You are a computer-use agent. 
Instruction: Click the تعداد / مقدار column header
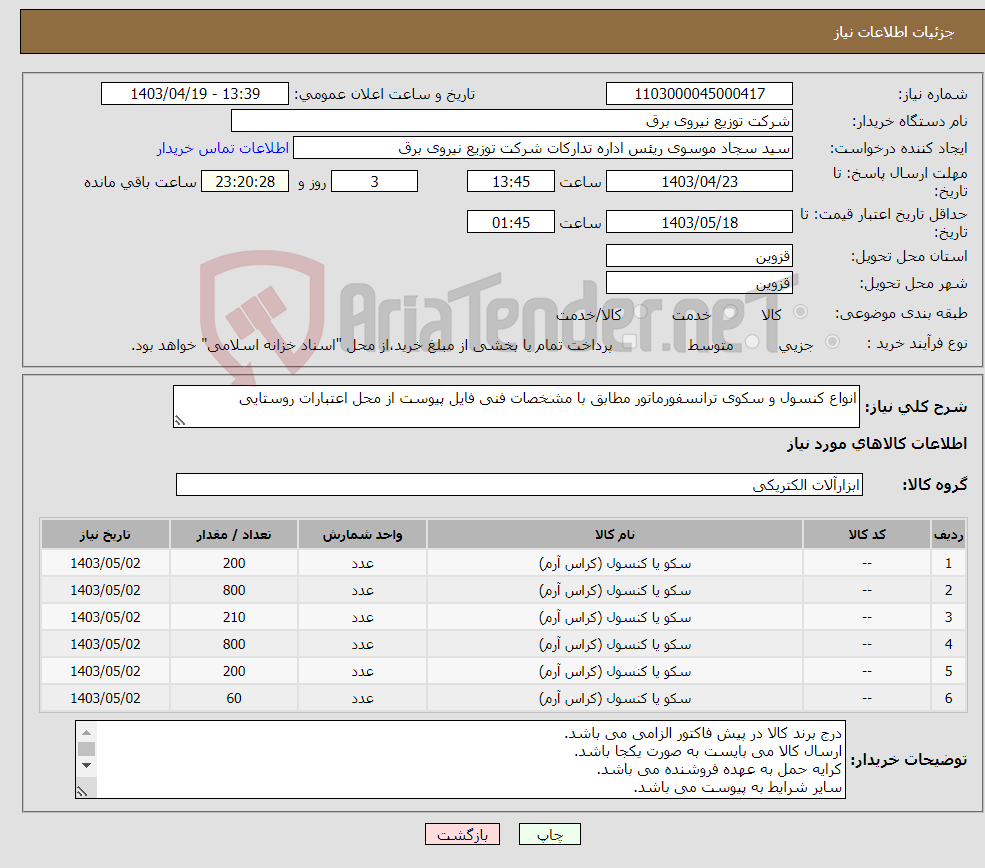pos(234,534)
